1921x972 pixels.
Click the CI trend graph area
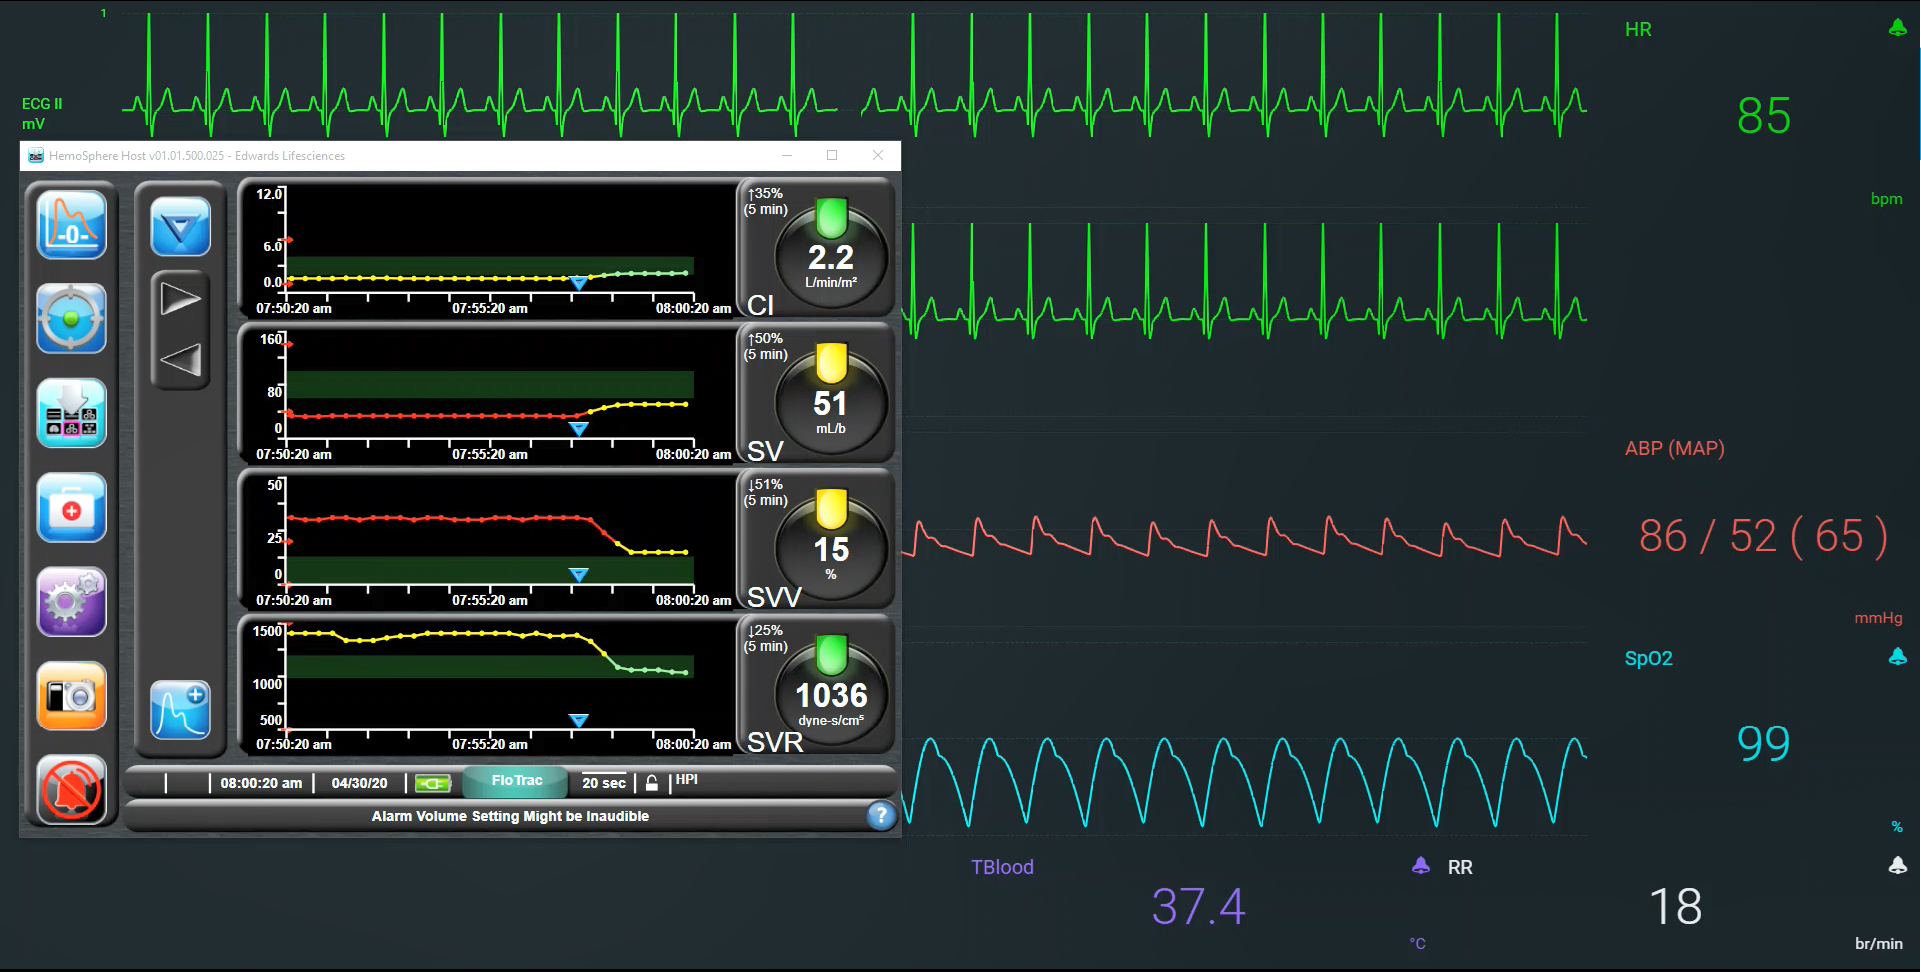(490, 241)
